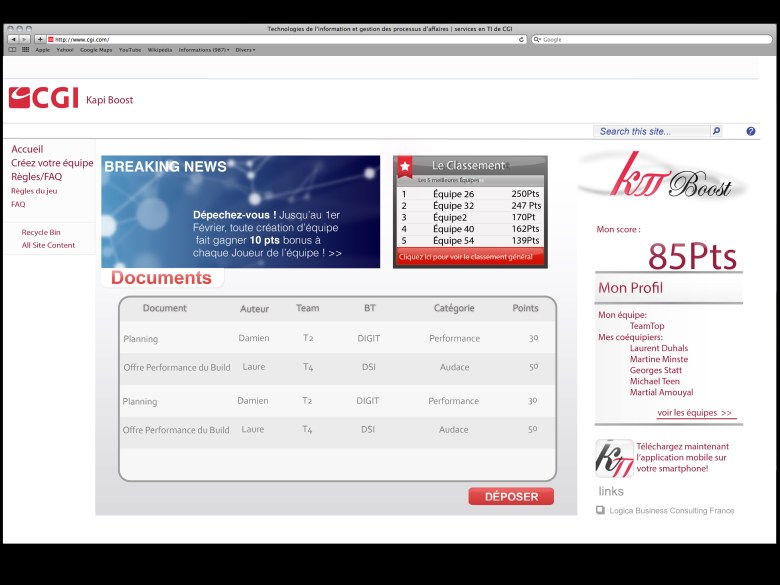Click the Téléchargez maintenant mobile app text
This screenshot has width=780, height=585.
click(x=682, y=457)
